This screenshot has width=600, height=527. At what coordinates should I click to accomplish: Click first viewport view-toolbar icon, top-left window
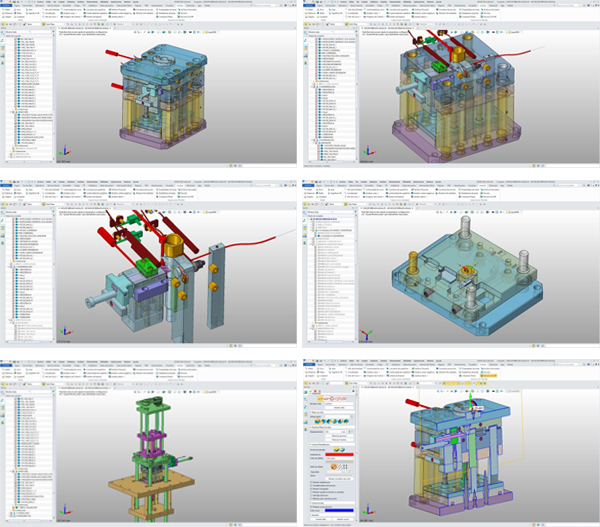tap(135, 32)
